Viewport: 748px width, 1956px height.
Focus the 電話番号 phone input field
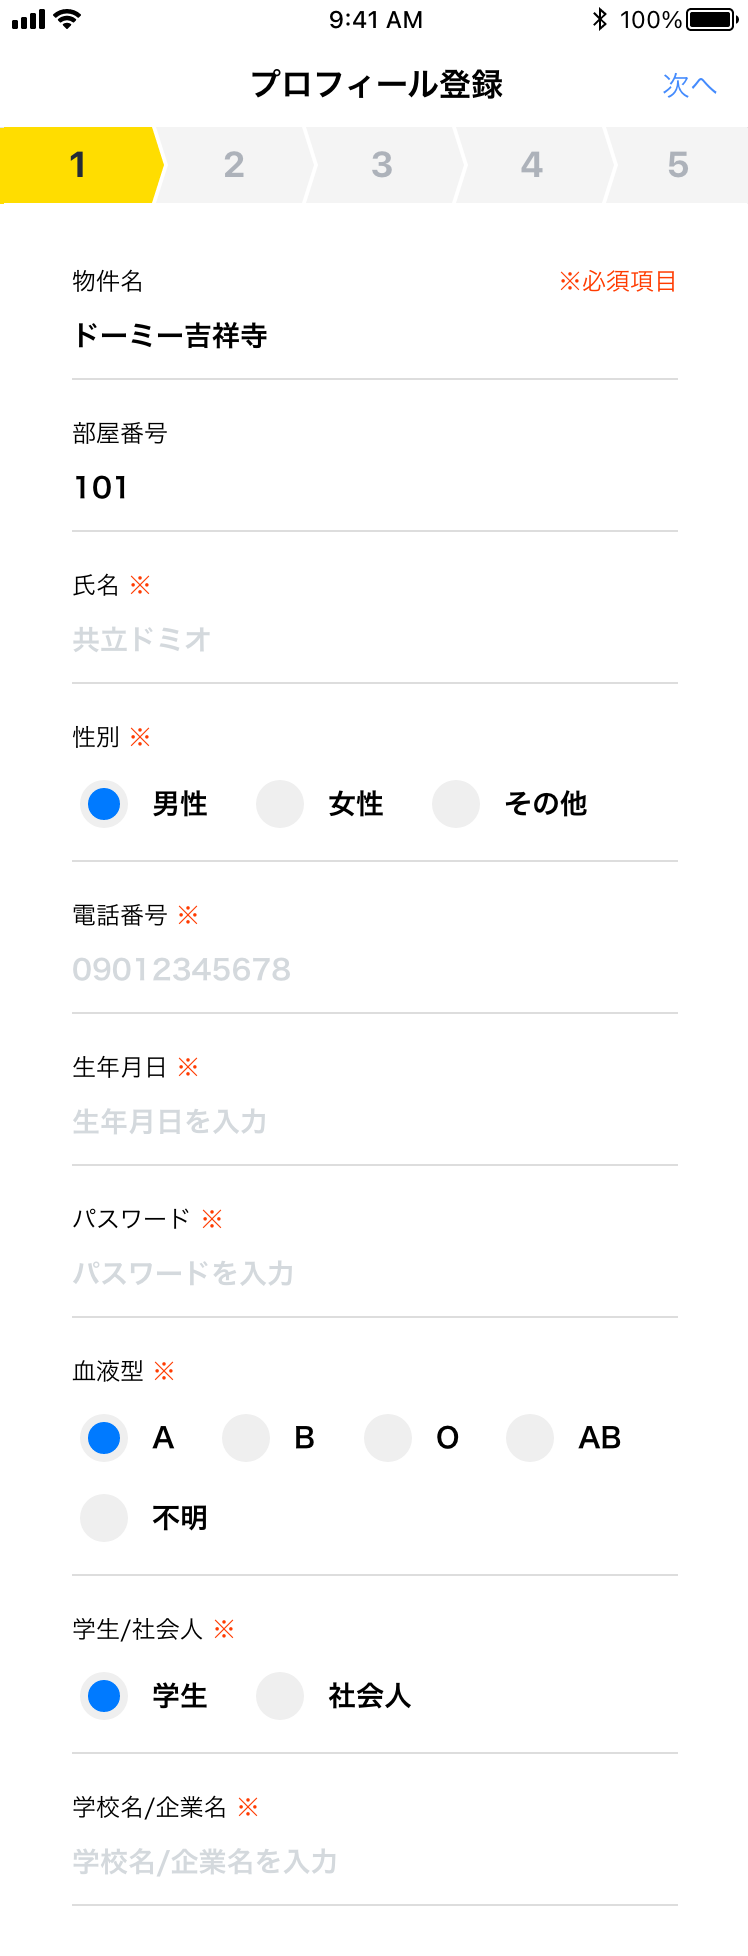(375, 970)
